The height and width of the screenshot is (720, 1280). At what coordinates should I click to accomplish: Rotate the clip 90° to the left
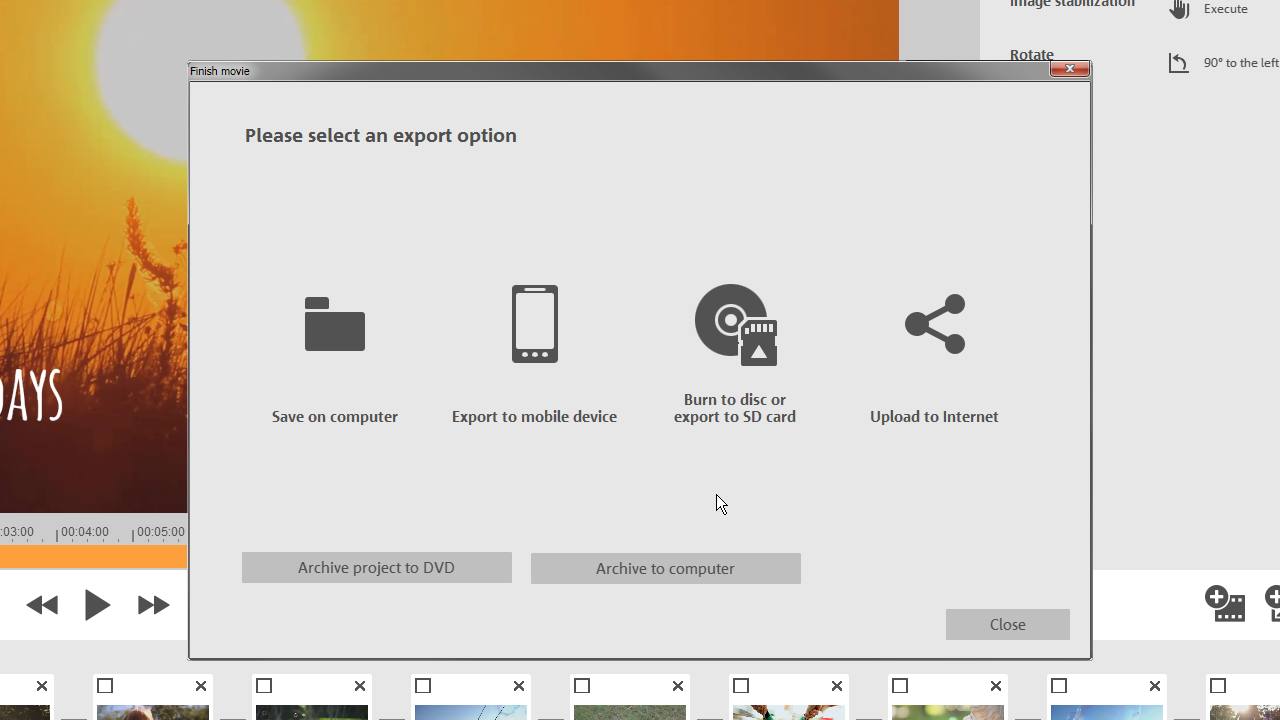1179,63
